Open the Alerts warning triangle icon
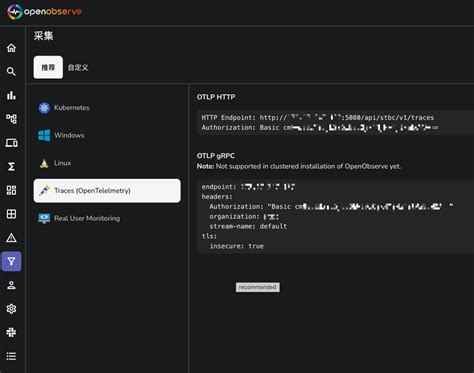474x373 pixels. point(11,238)
